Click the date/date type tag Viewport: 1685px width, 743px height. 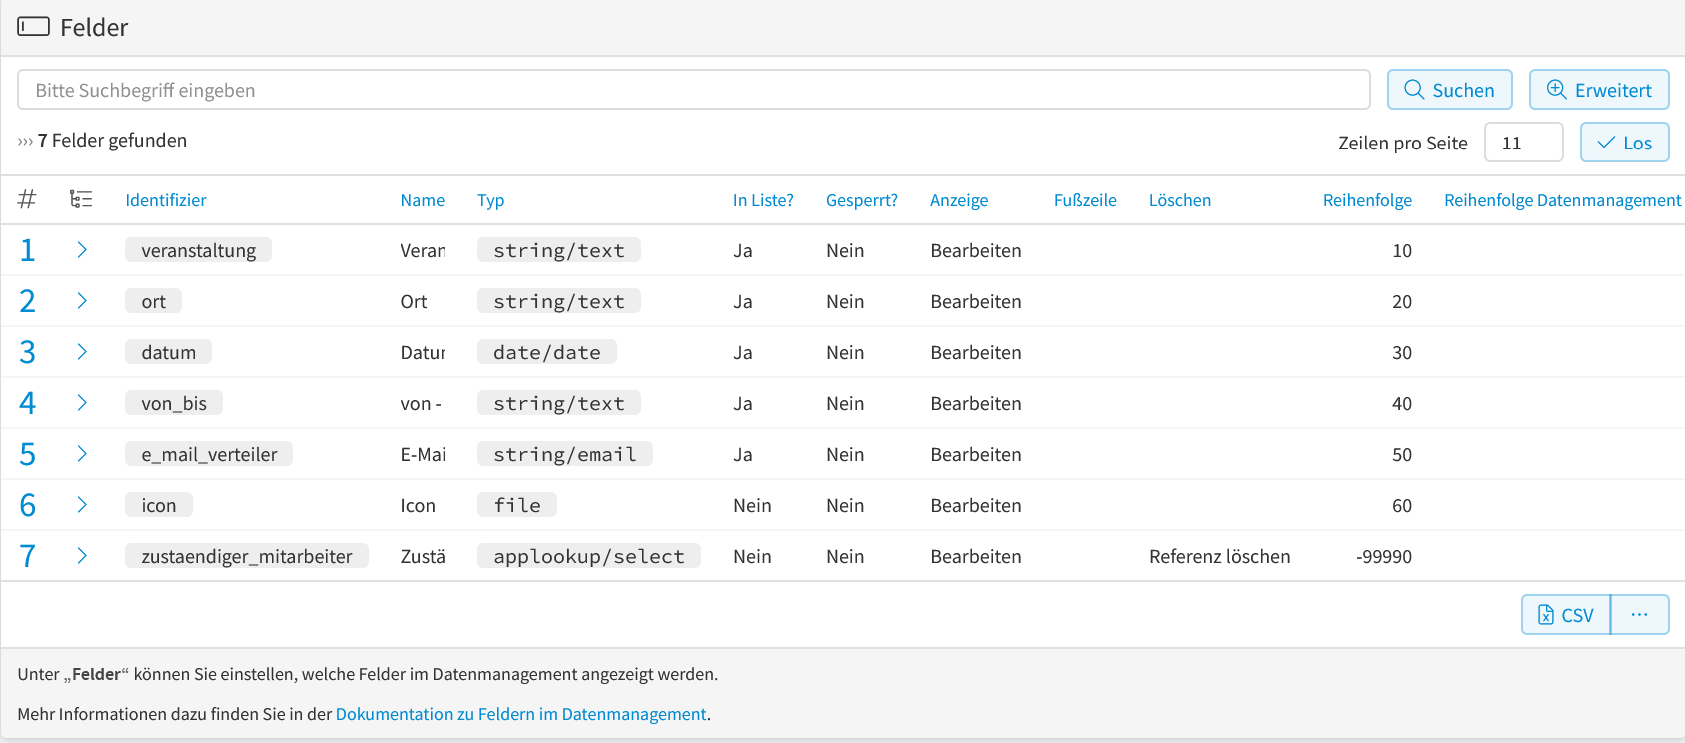tap(547, 352)
